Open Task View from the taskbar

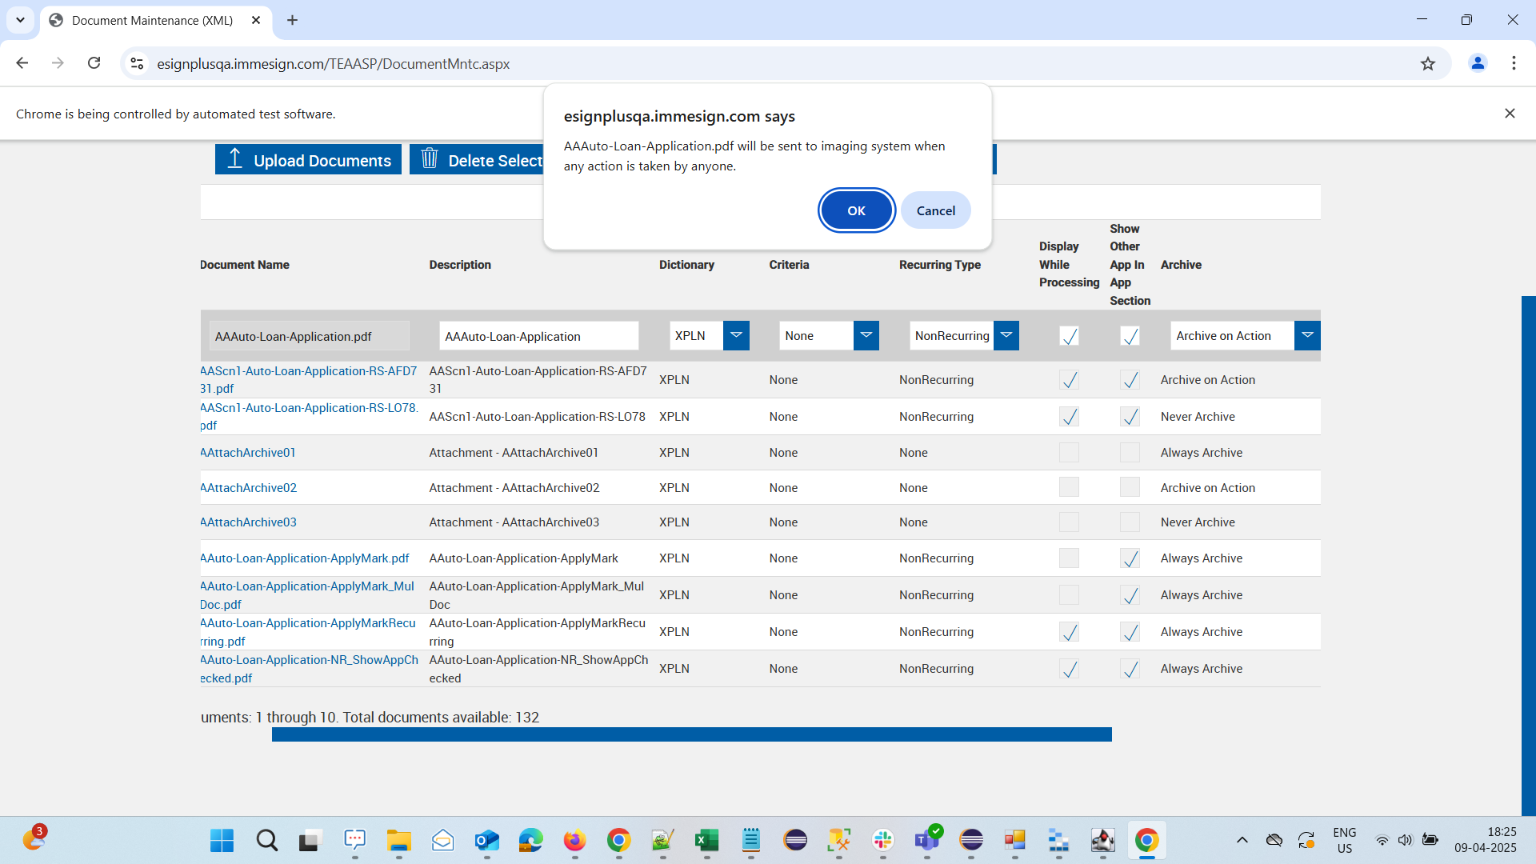[x=309, y=841]
